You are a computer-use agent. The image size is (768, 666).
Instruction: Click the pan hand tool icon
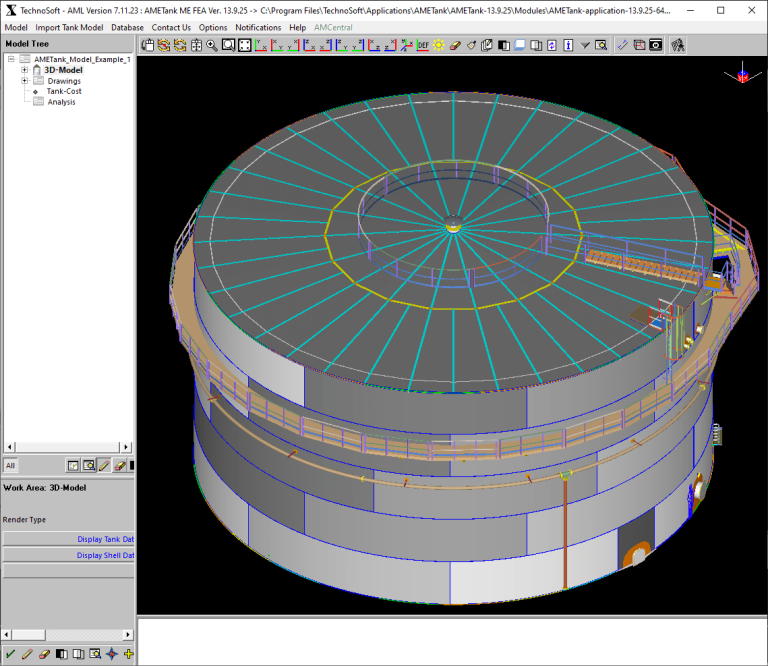(147, 46)
